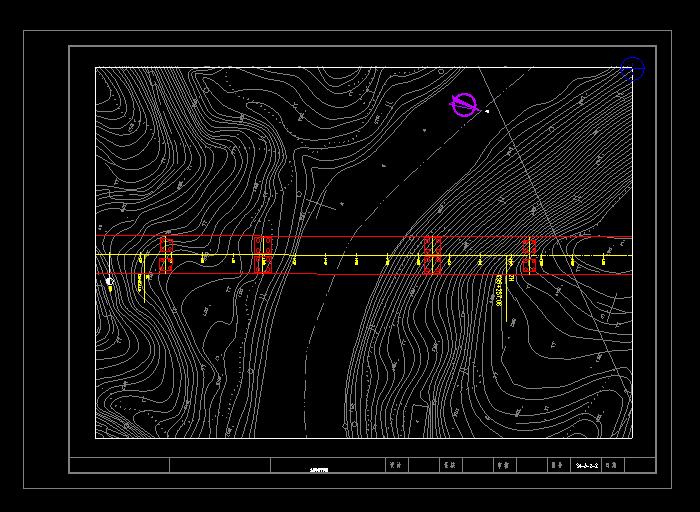Click the yellow road centerline
The height and width of the screenshot is (512, 700).
pos(380,256)
